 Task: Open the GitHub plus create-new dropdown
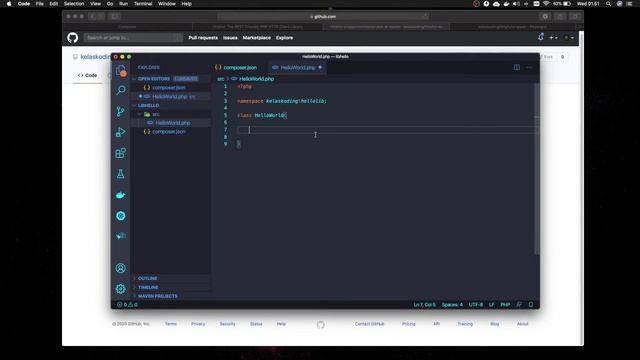(553, 38)
